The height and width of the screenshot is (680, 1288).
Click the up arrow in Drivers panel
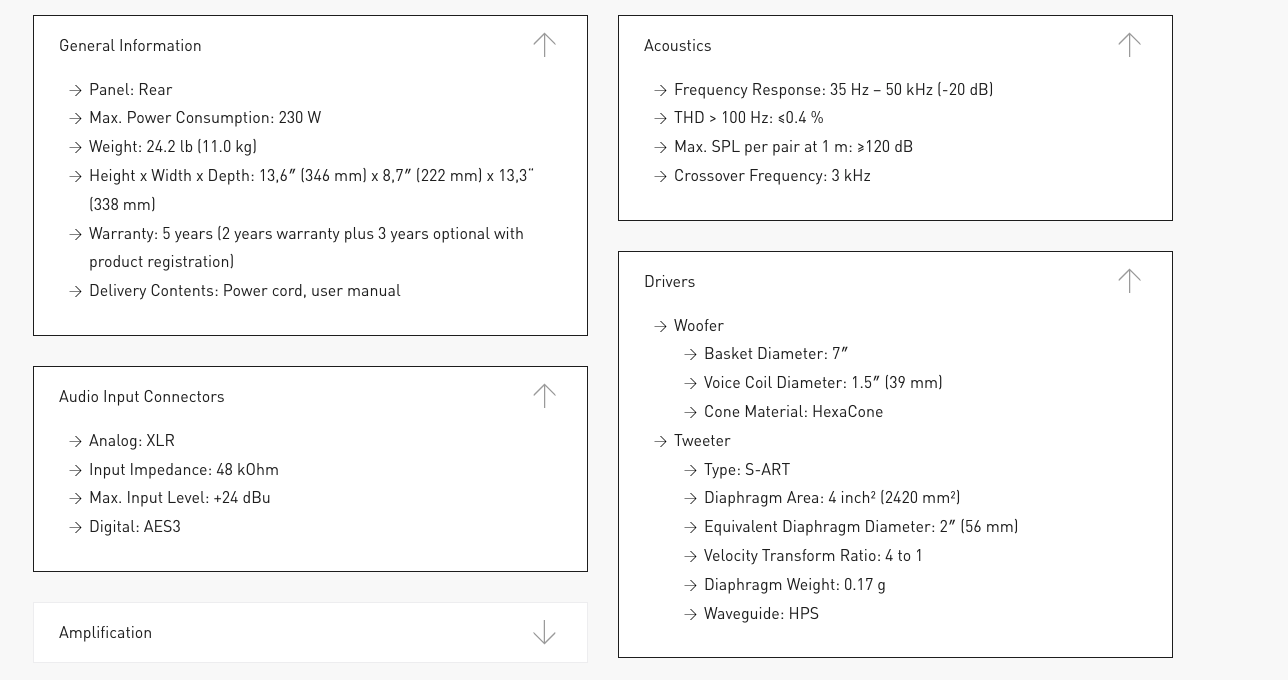click(1129, 281)
